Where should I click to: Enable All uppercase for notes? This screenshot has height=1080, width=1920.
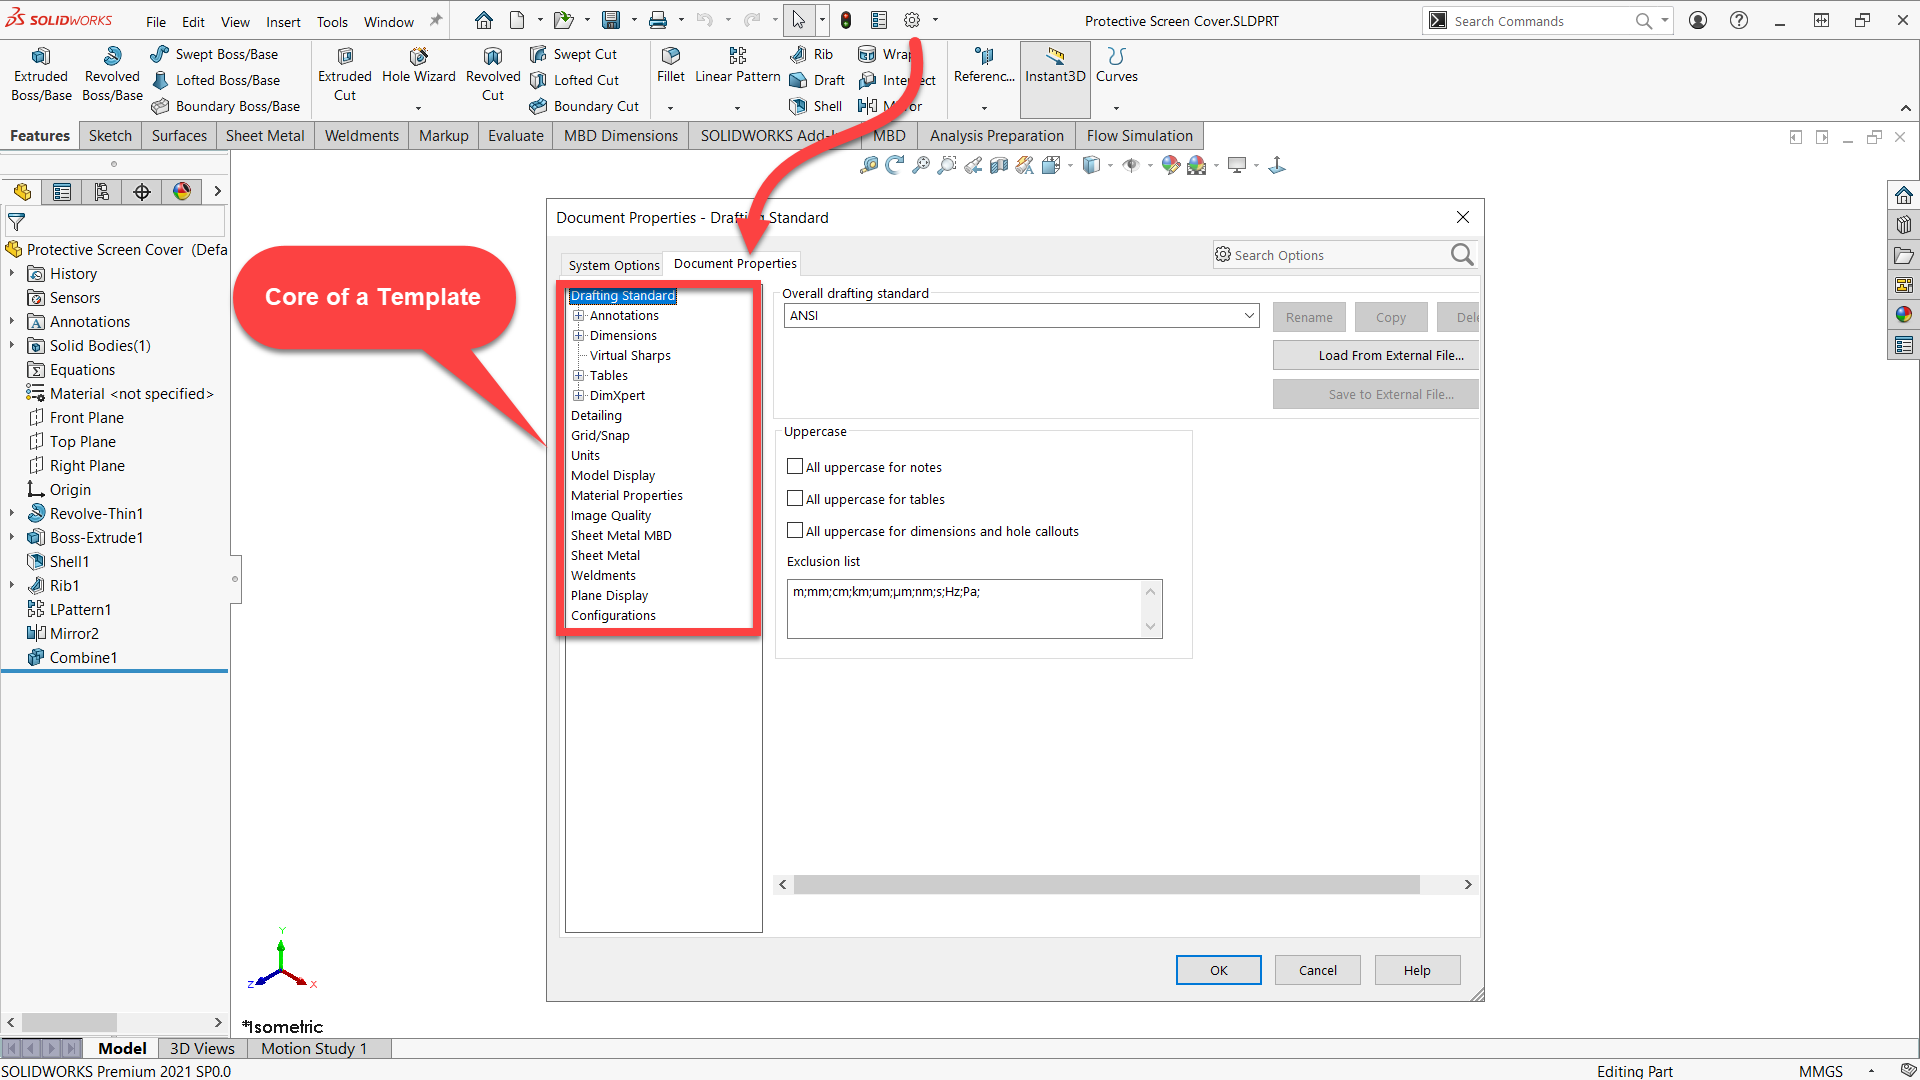pyautogui.click(x=795, y=466)
